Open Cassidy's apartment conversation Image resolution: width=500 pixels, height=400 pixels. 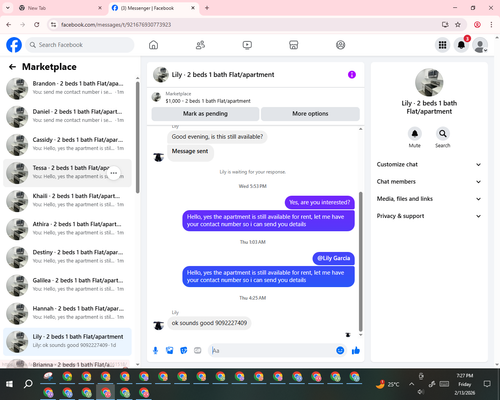click(67, 145)
